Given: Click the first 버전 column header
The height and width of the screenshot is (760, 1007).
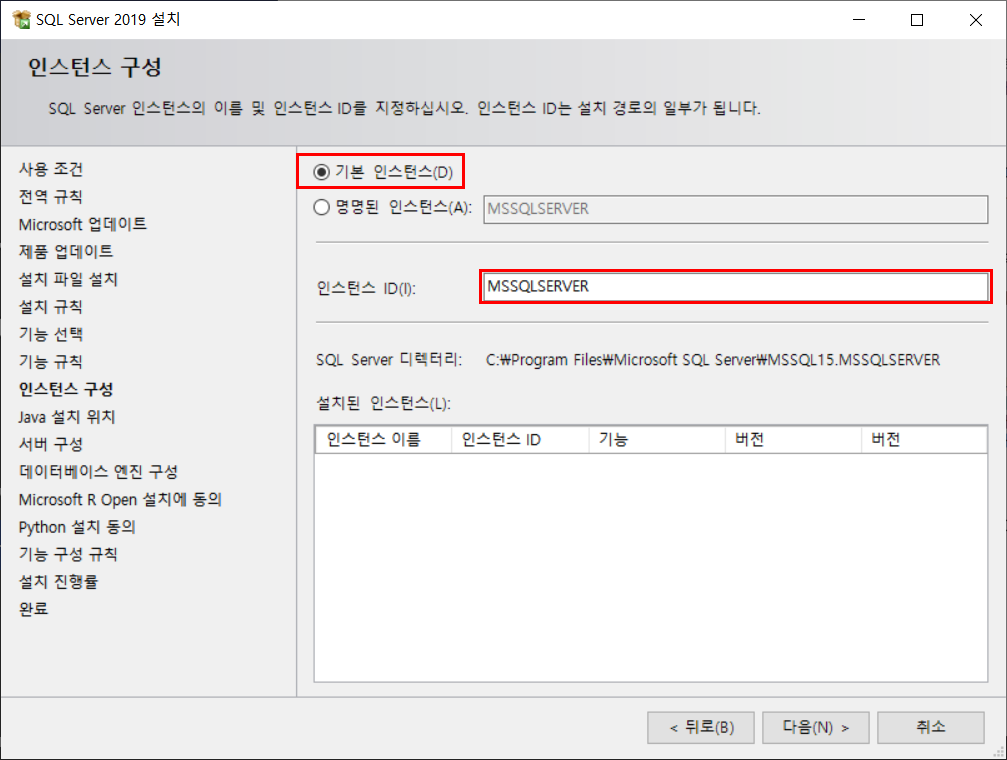Looking at the screenshot, I should click(793, 439).
